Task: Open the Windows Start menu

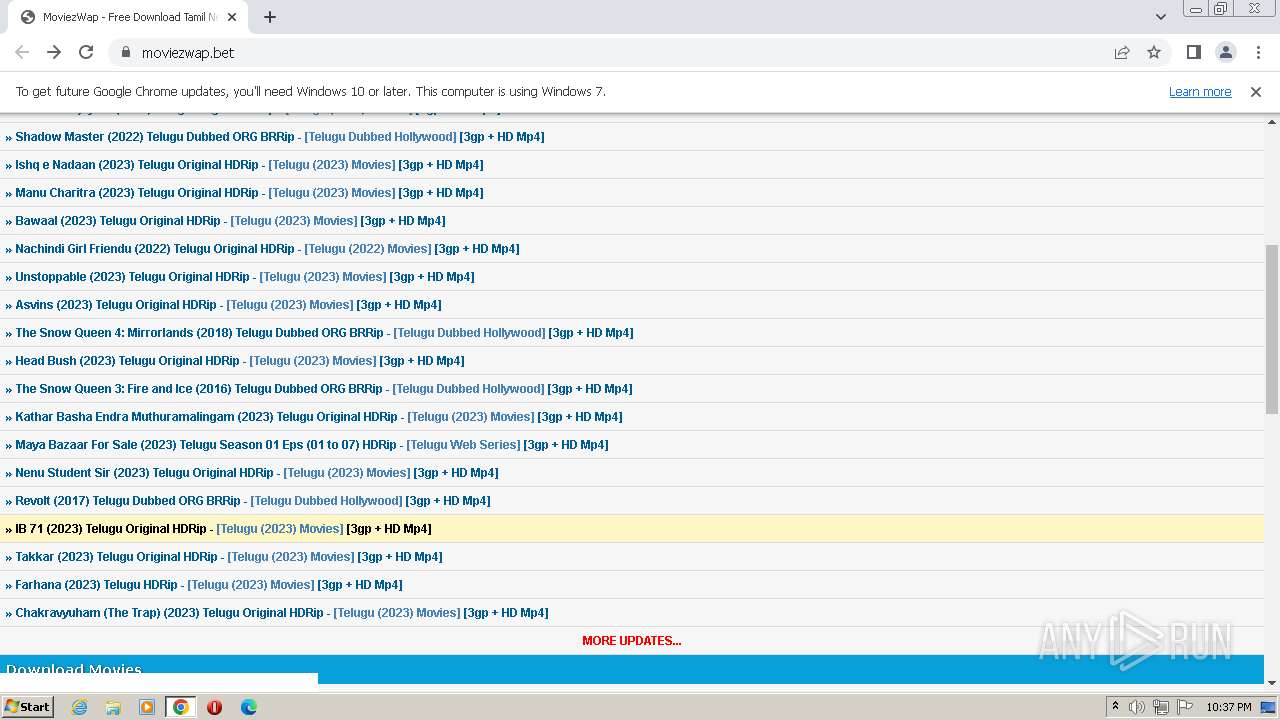Action: coord(27,707)
